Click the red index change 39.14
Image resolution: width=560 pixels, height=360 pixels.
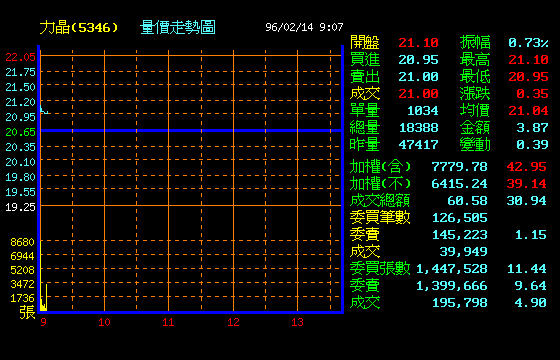point(527,184)
